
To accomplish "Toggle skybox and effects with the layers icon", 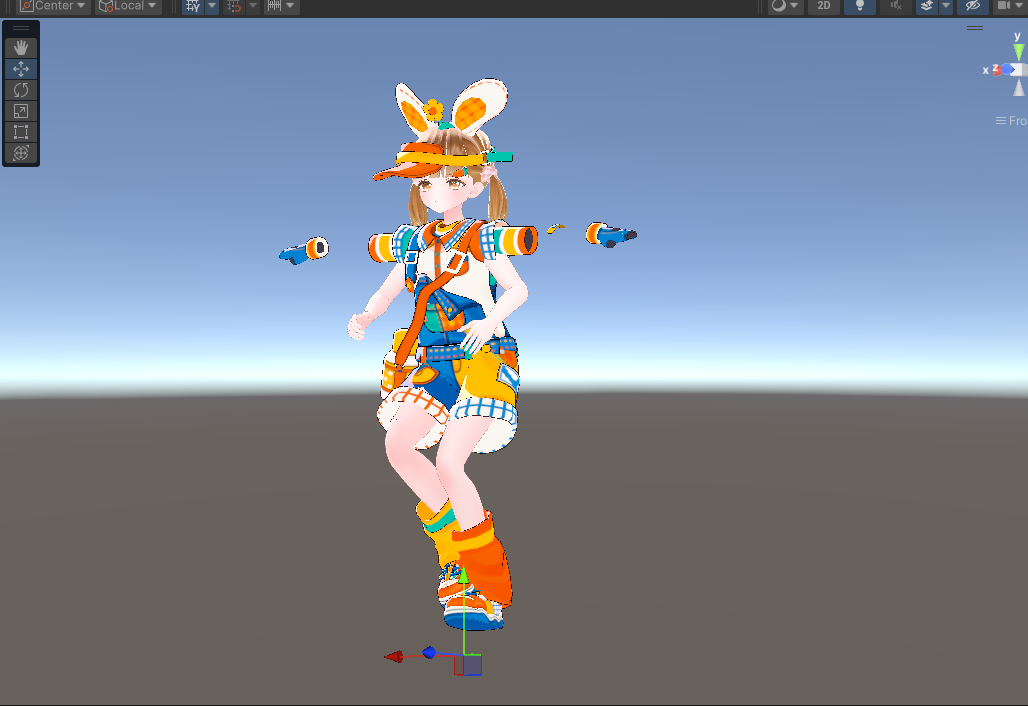I will coord(927,6).
